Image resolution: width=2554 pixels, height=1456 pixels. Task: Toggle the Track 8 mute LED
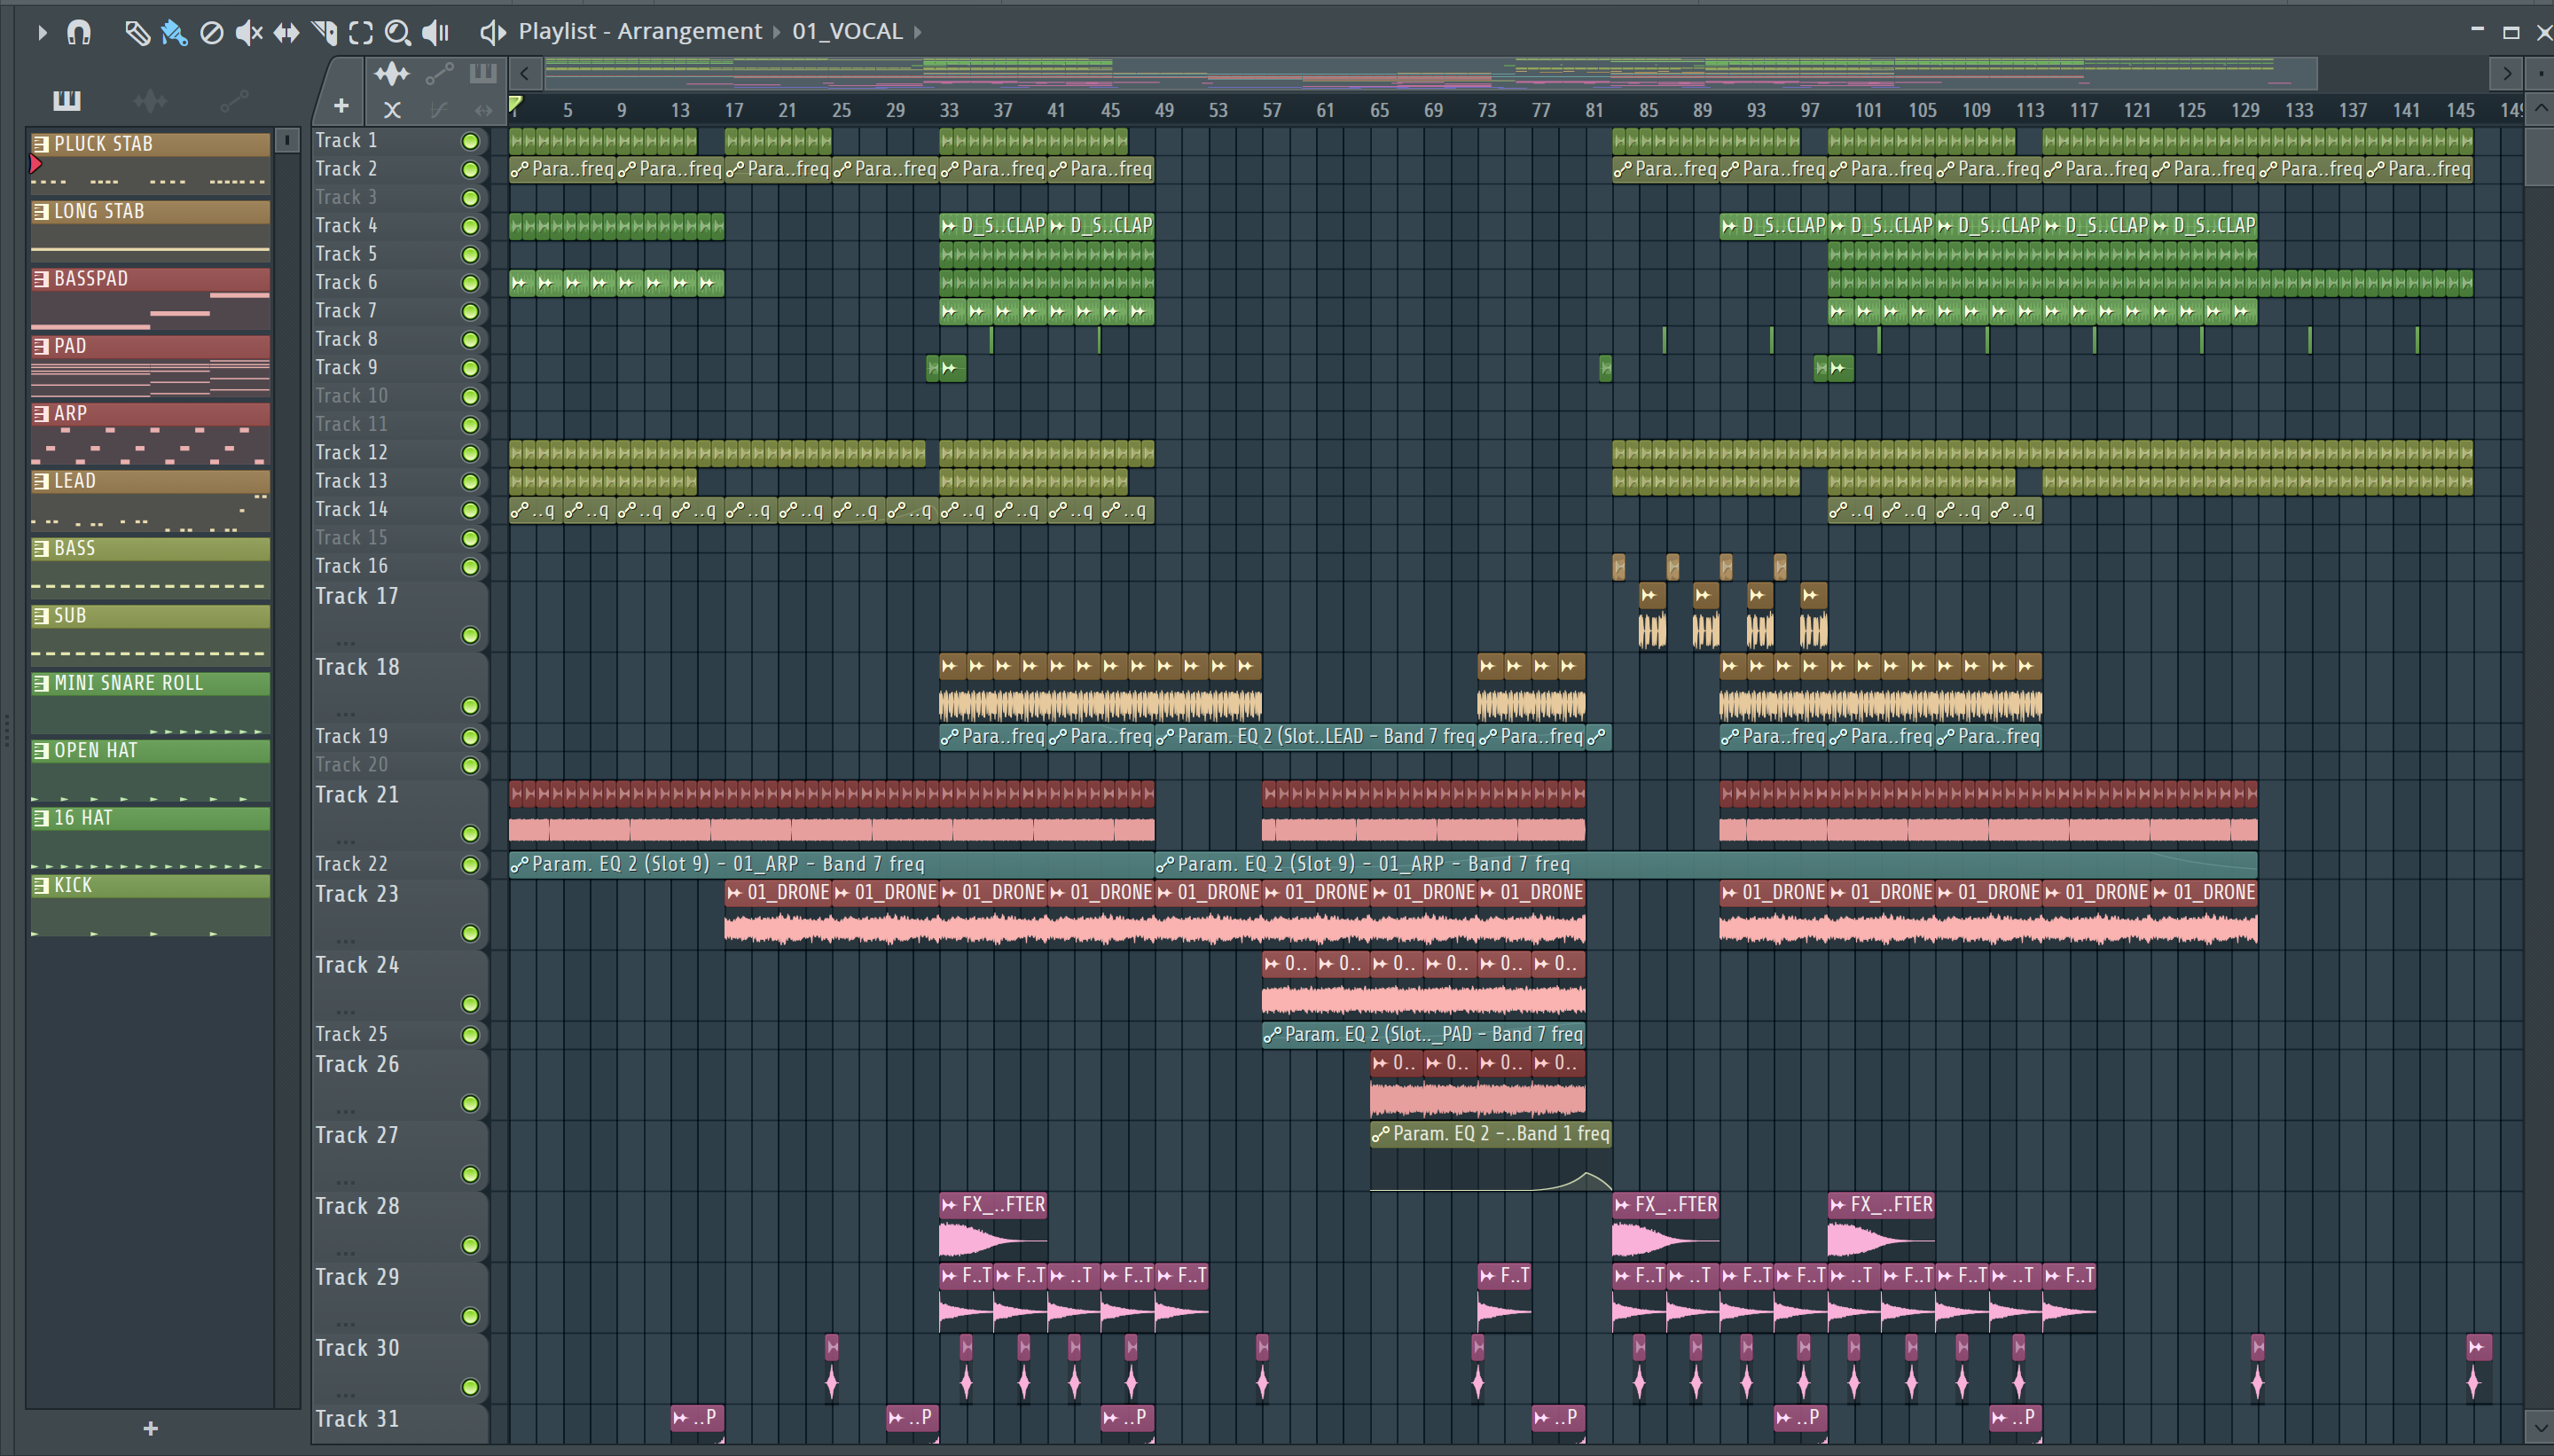(x=470, y=340)
